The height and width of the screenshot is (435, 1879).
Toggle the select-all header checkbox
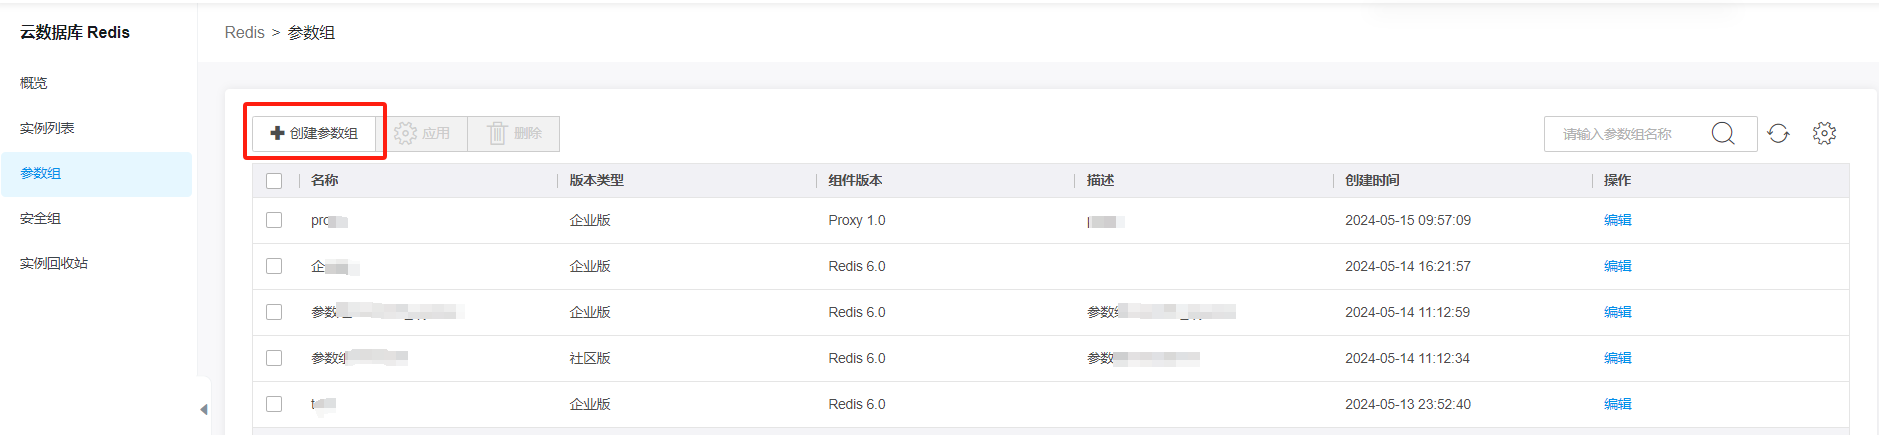274,181
